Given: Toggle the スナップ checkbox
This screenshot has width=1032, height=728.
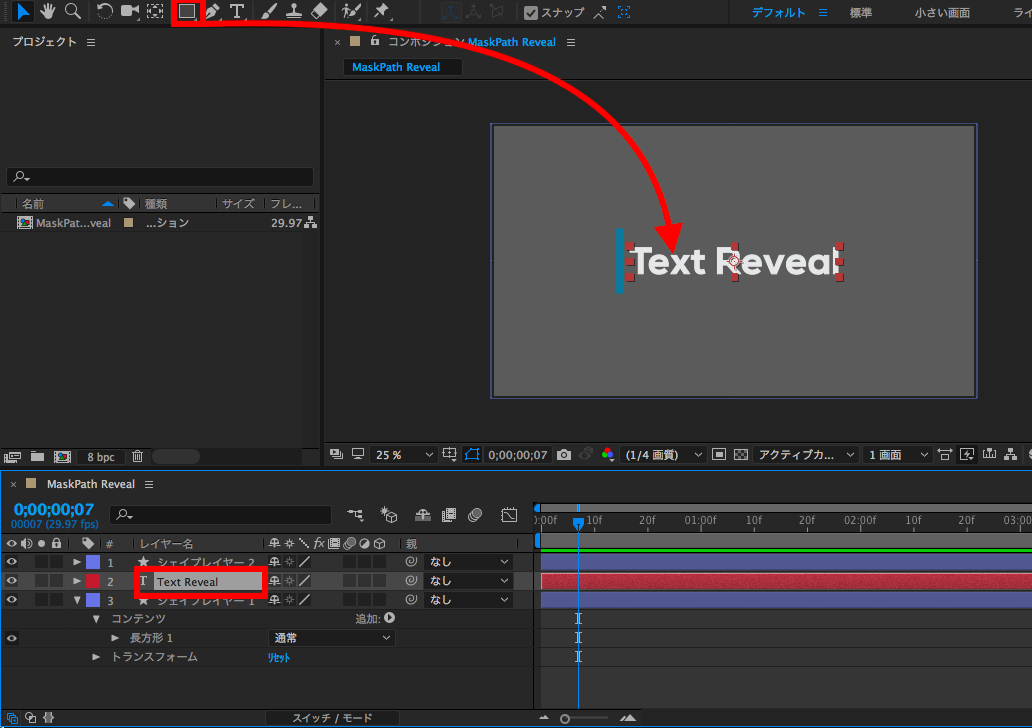Looking at the screenshot, I should tap(531, 13).
